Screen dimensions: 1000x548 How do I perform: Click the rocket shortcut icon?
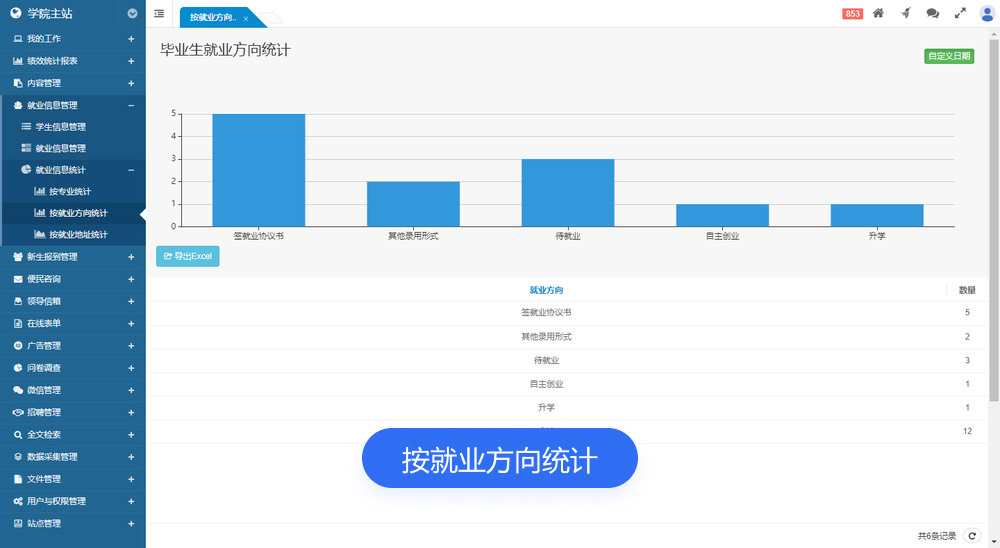pos(905,13)
